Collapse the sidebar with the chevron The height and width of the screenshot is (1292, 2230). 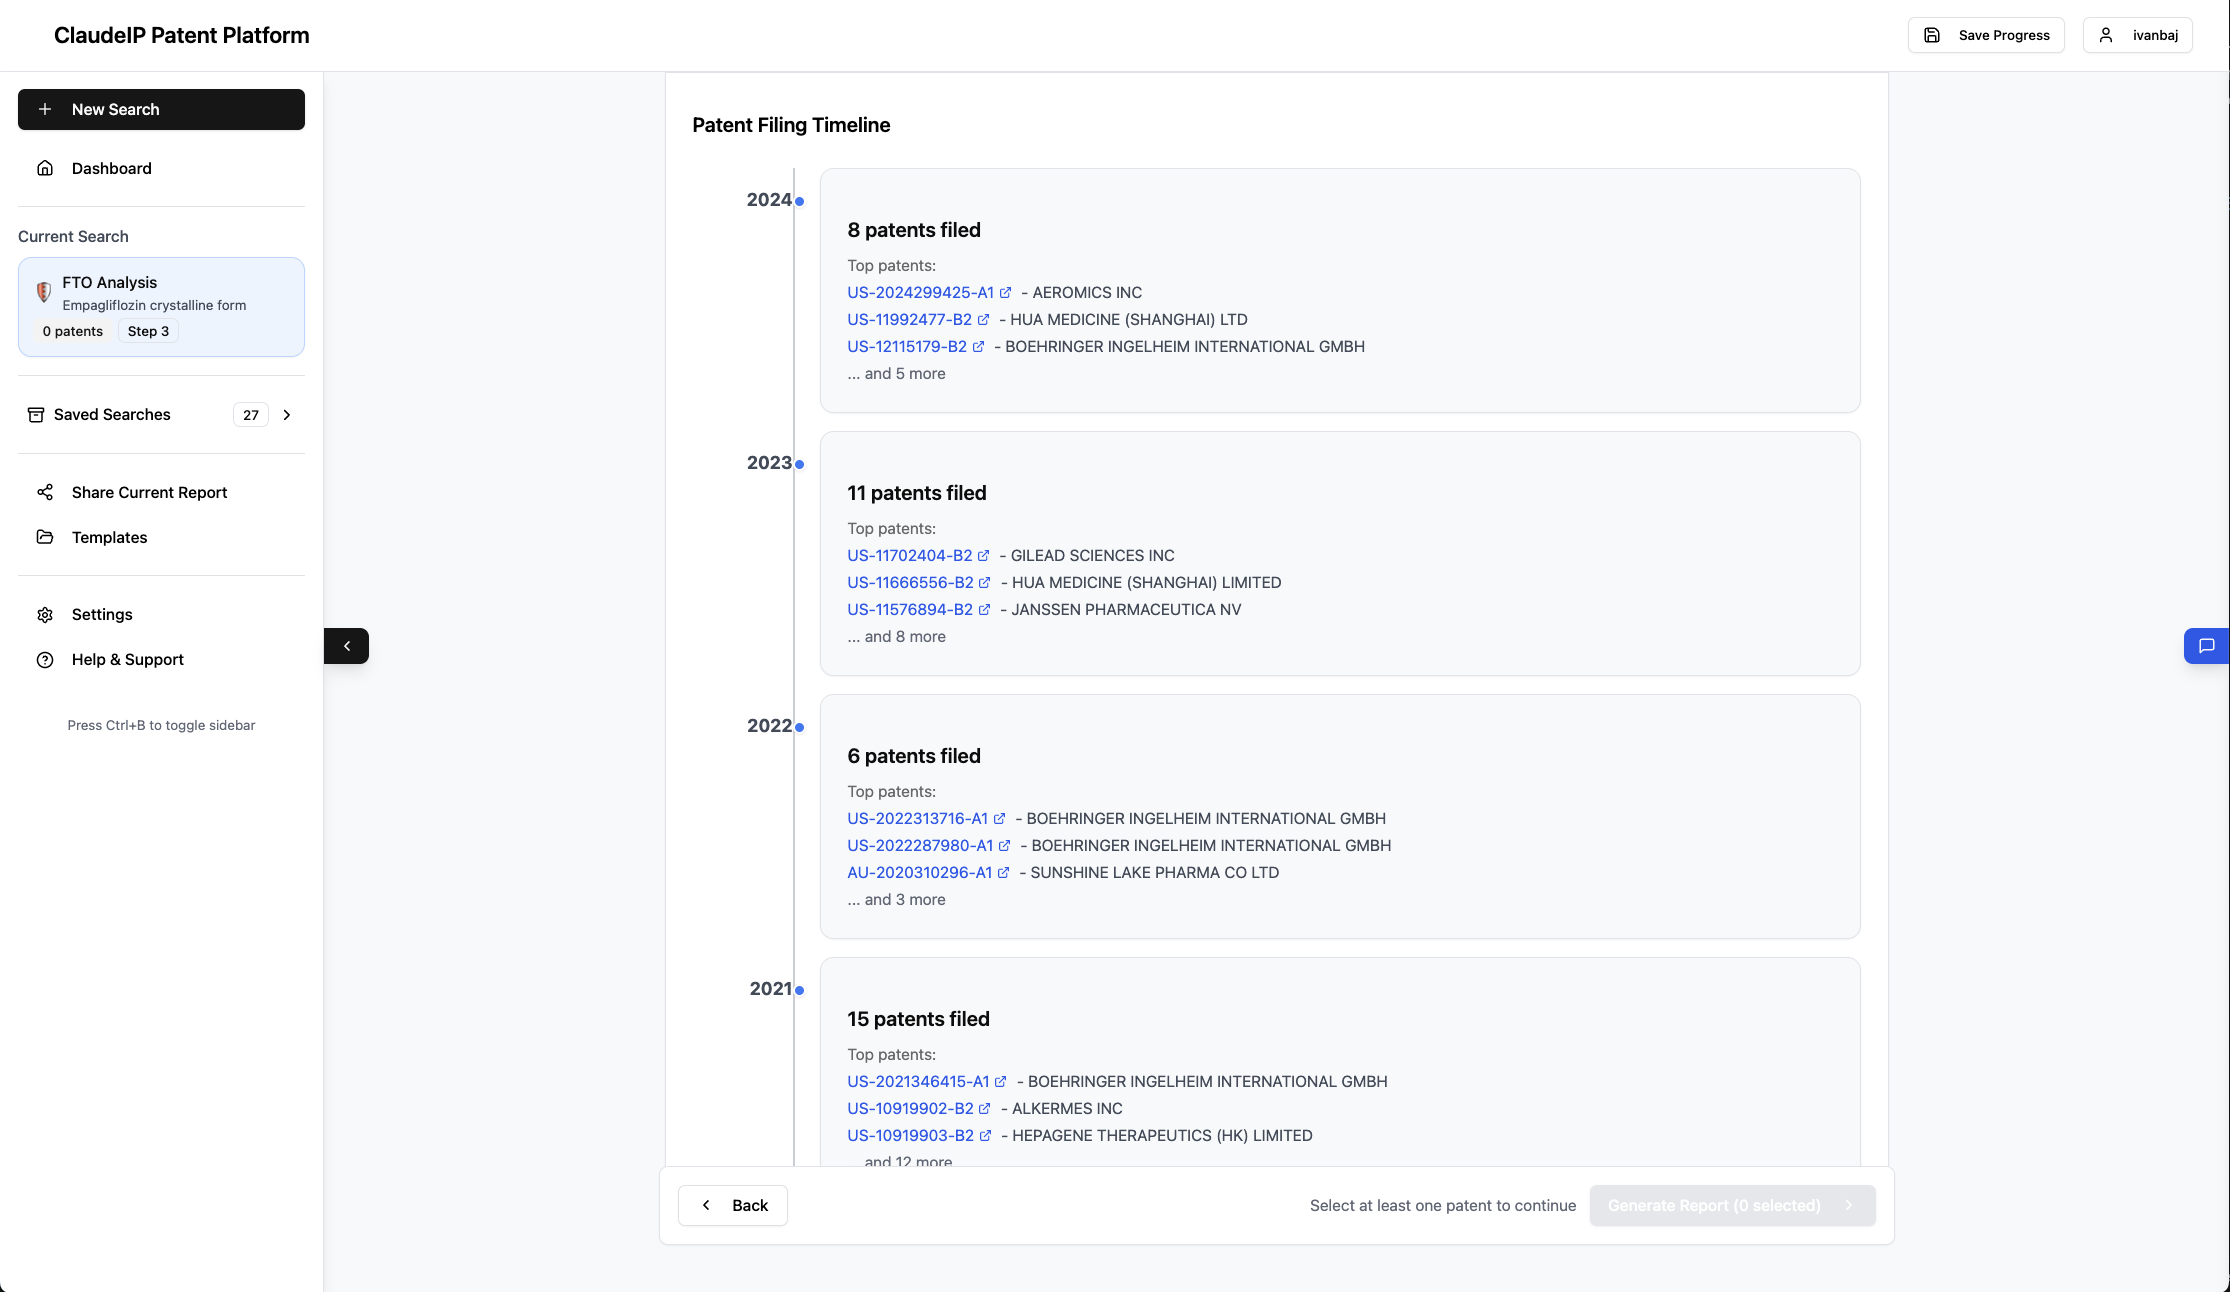click(346, 646)
